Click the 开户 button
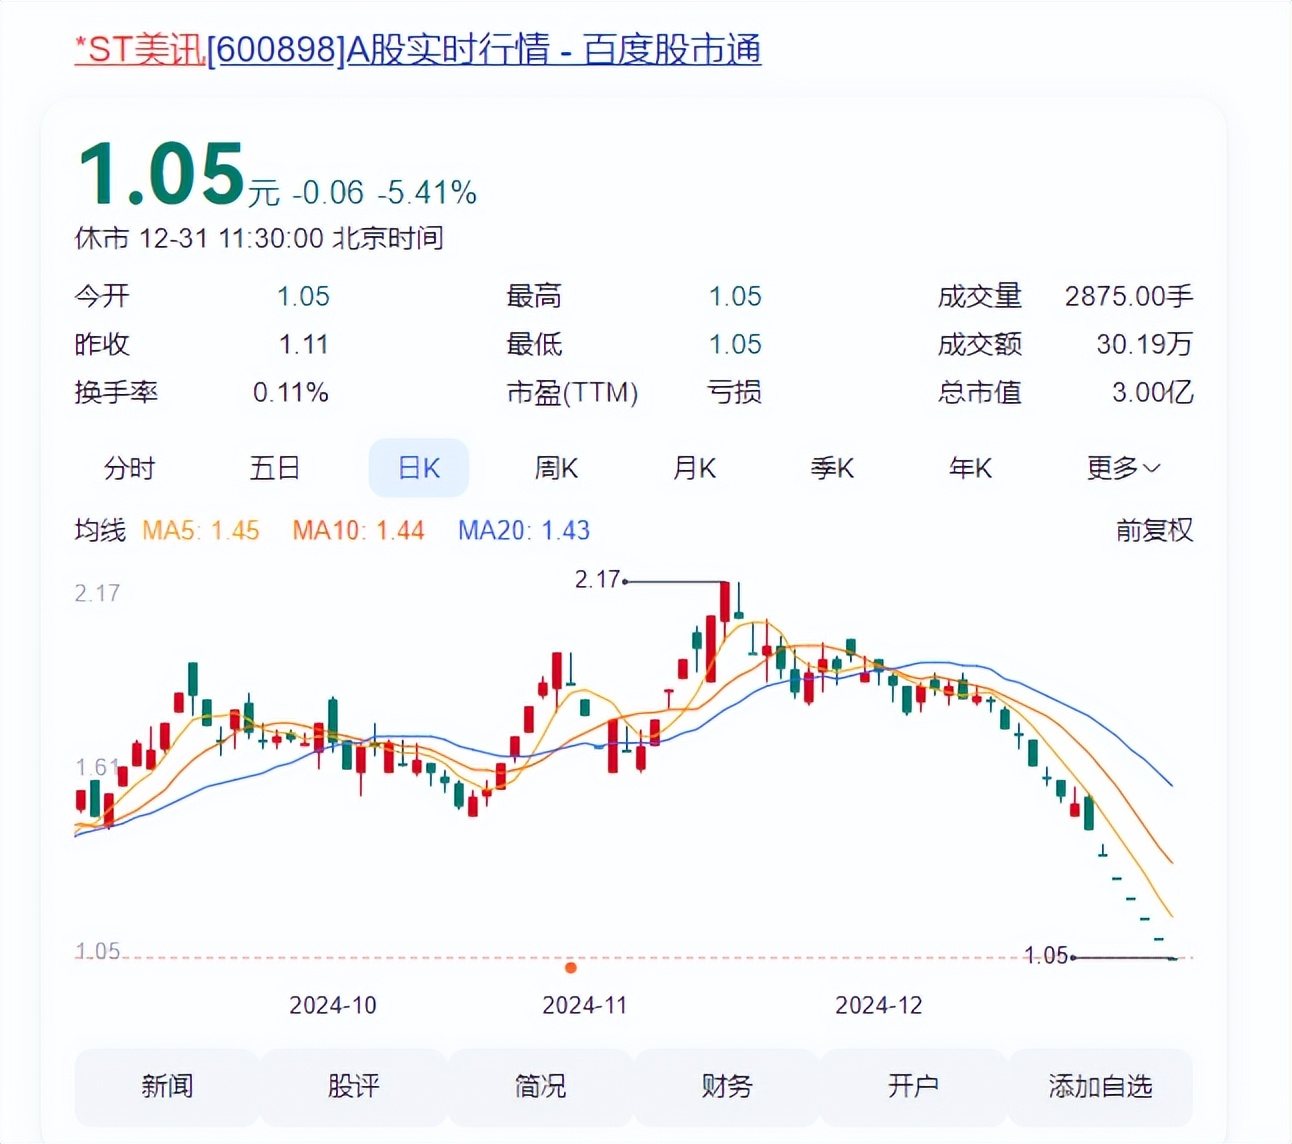This screenshot has height=1144, width=1292. [913, 1086]
